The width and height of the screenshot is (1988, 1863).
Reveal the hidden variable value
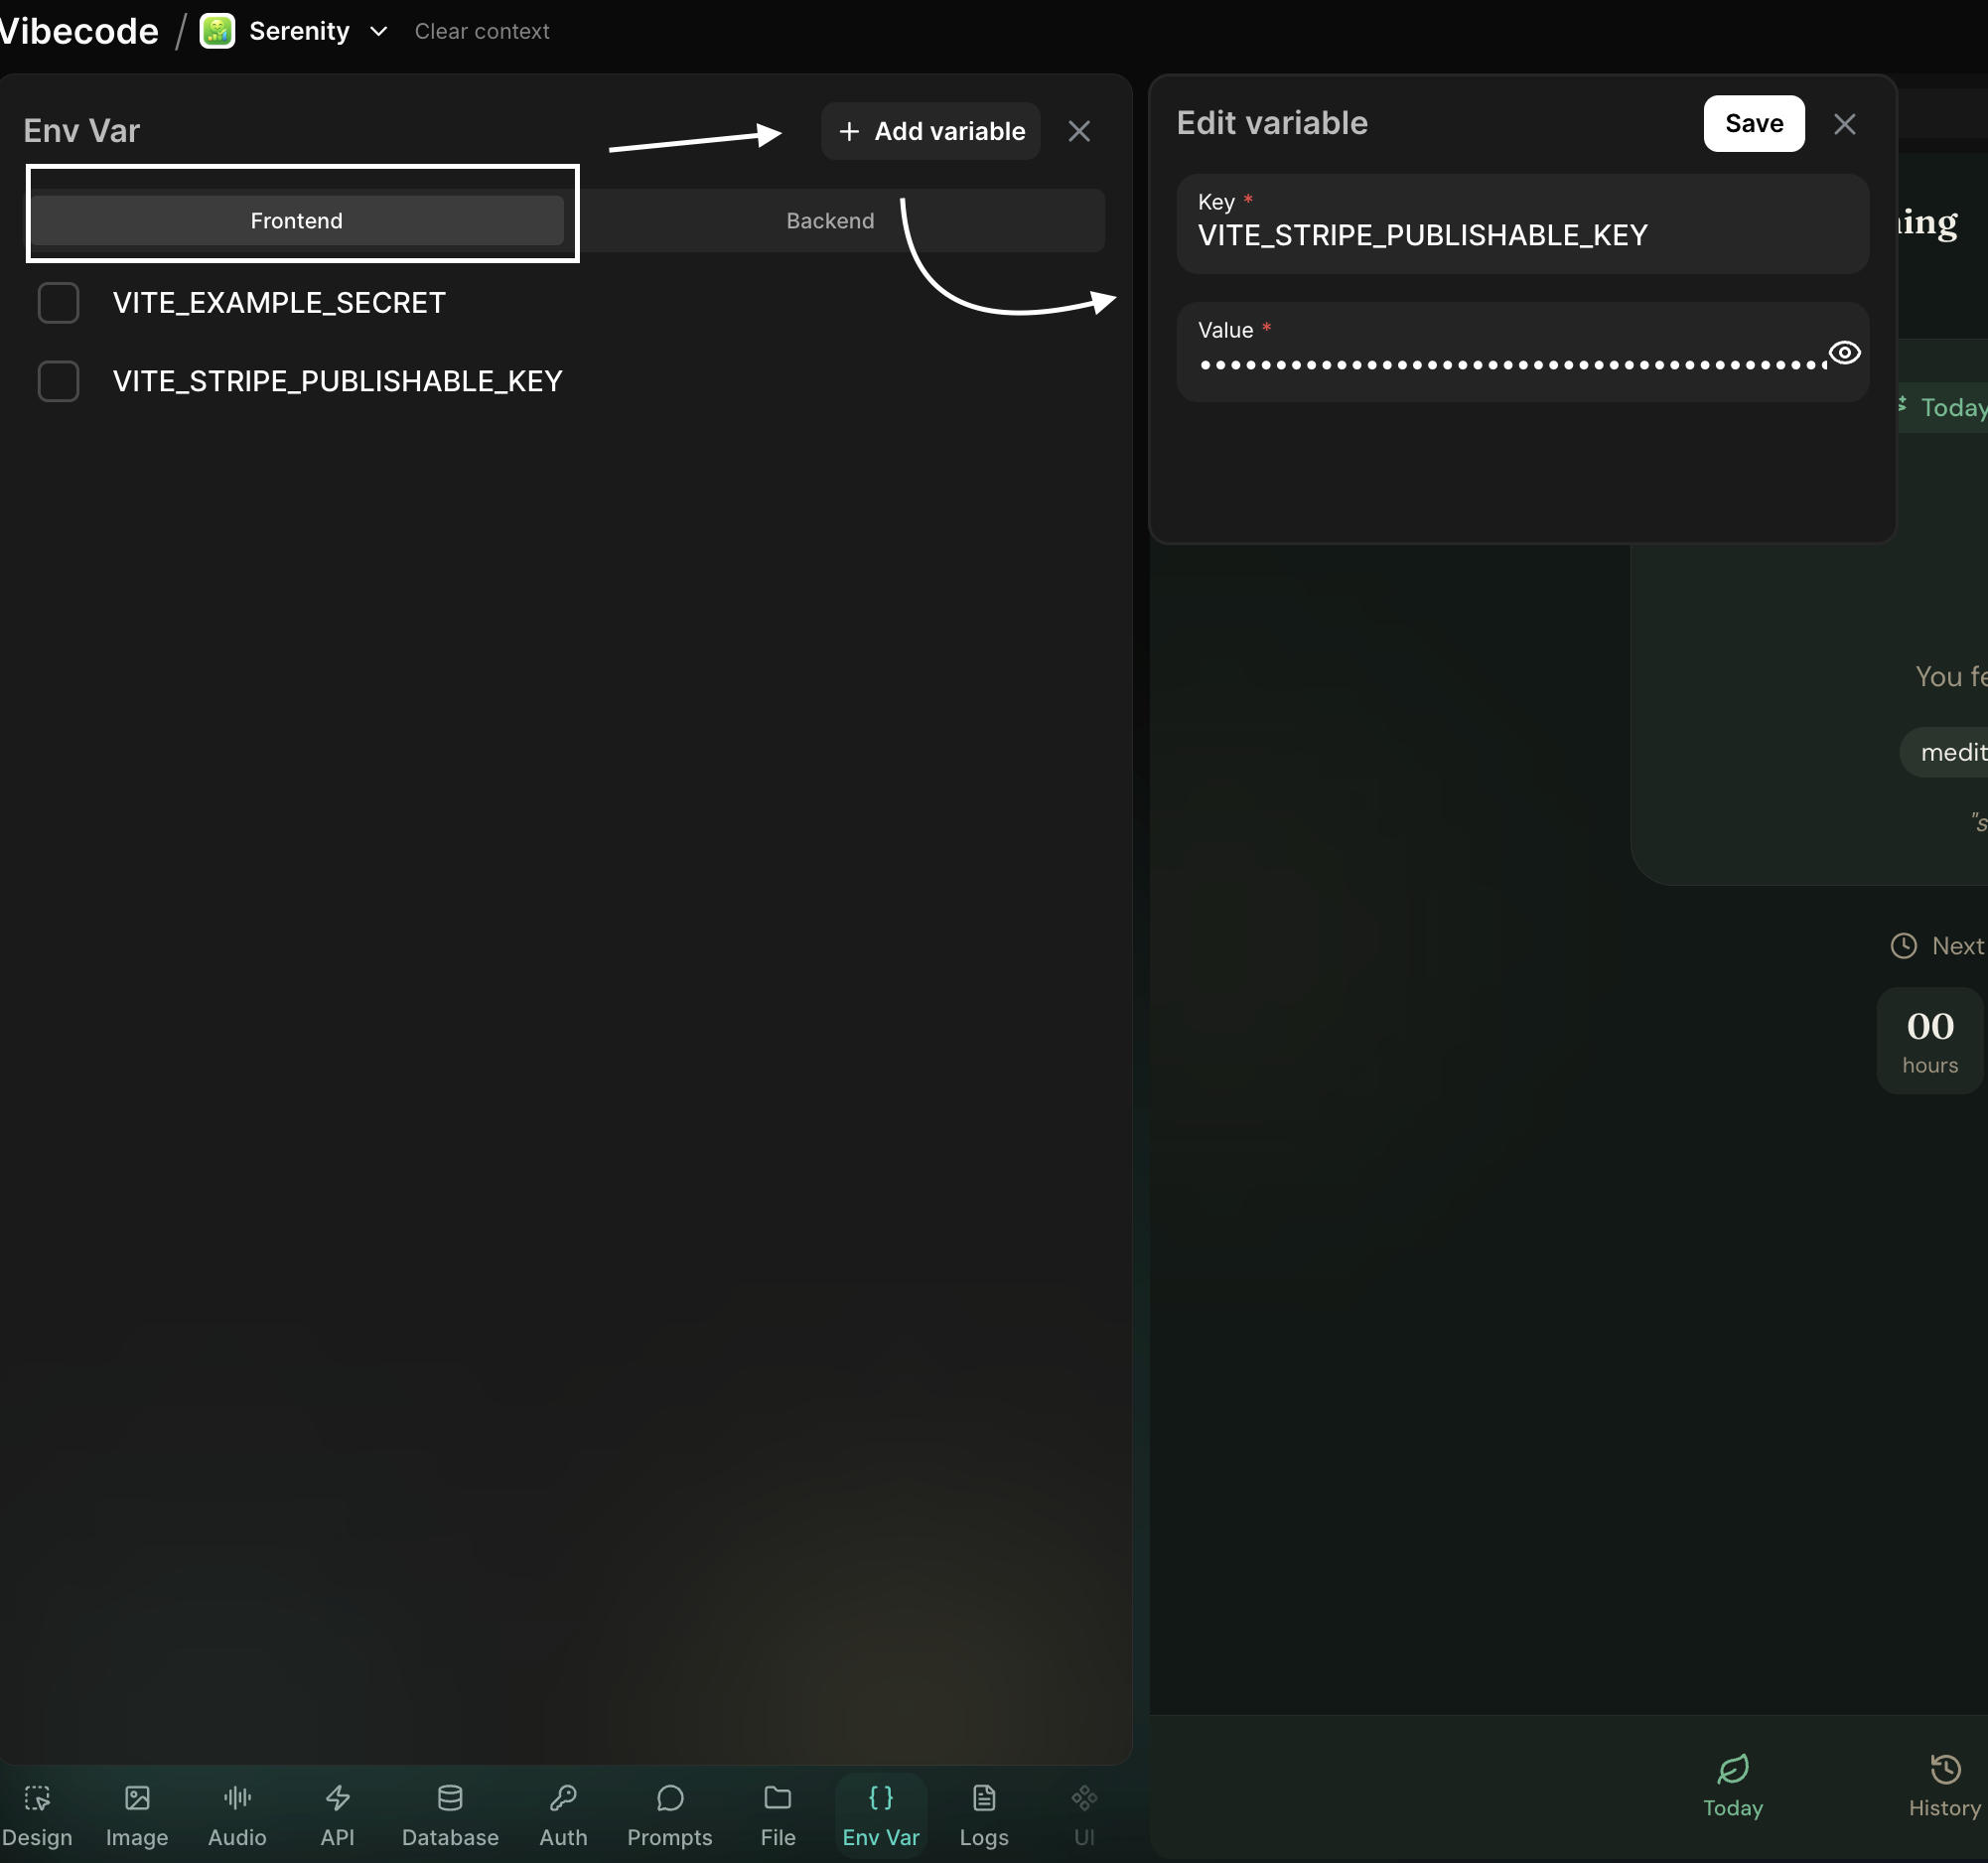[1843, 353]
